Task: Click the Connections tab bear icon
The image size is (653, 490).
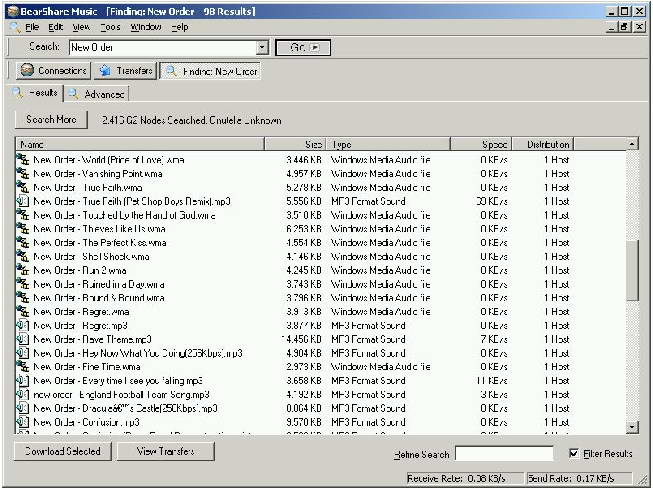Action: tap(27, 70)
